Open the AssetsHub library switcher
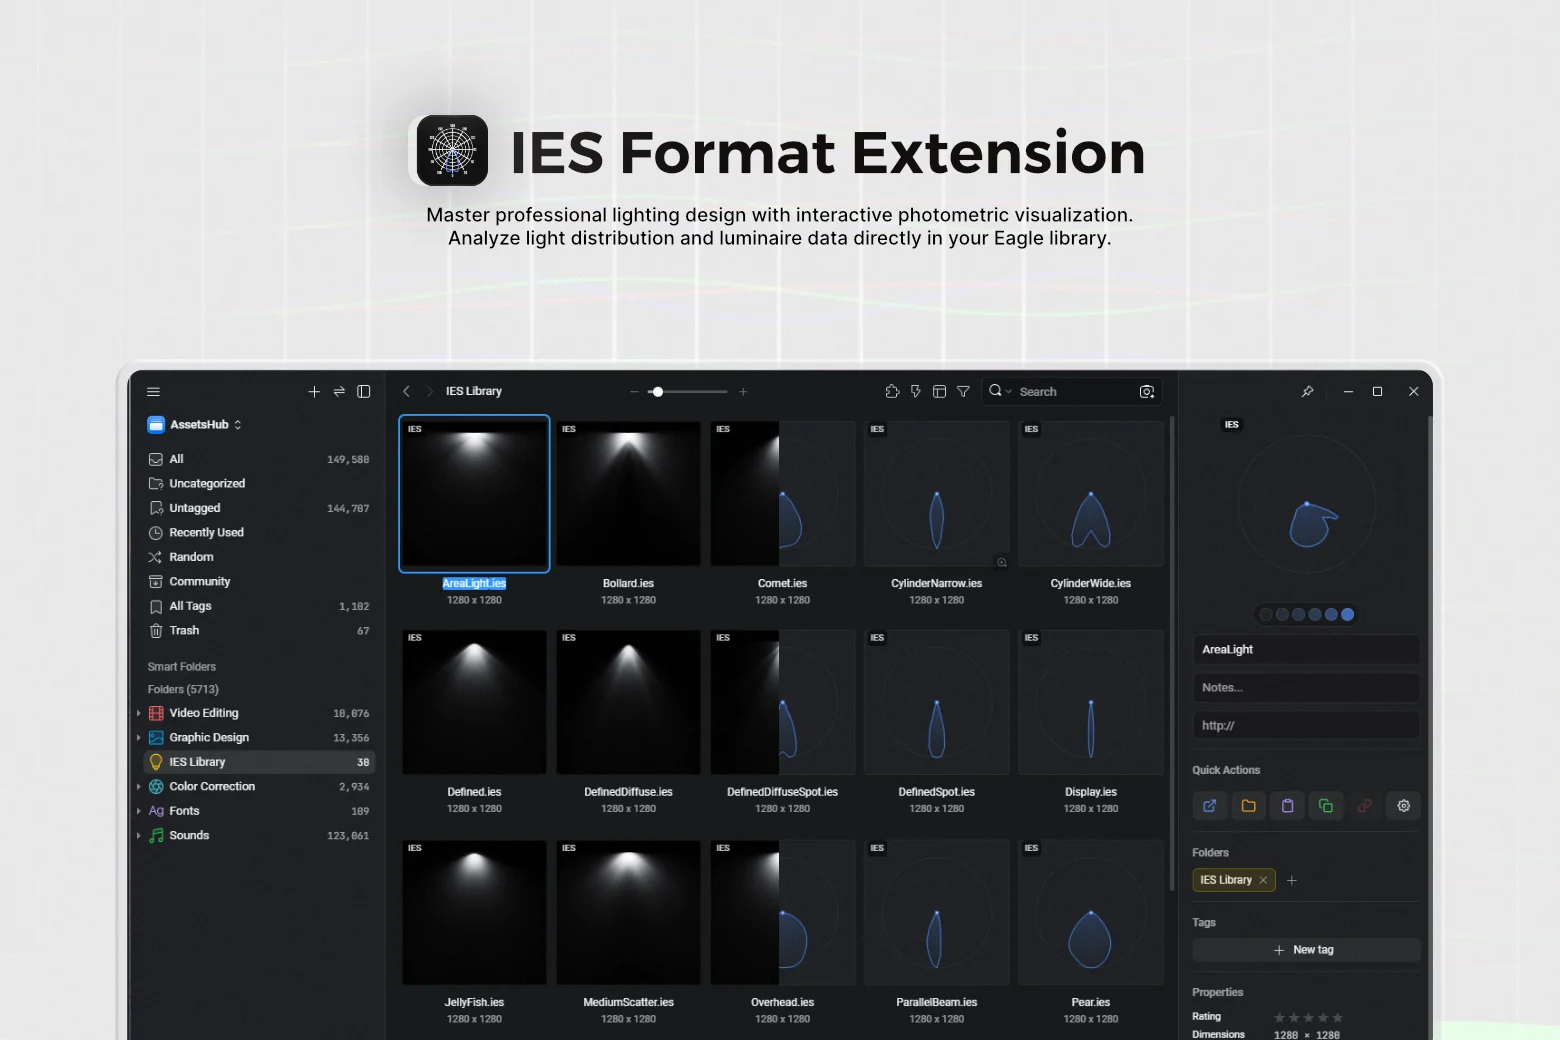Image resolution: width=1560 pixels, height=1040 pixels. click(196, 425)
